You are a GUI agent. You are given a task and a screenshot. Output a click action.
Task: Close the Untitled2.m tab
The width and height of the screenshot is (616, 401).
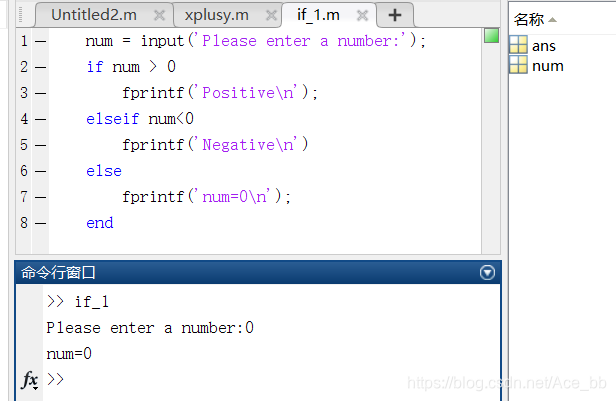pos(159,15)
